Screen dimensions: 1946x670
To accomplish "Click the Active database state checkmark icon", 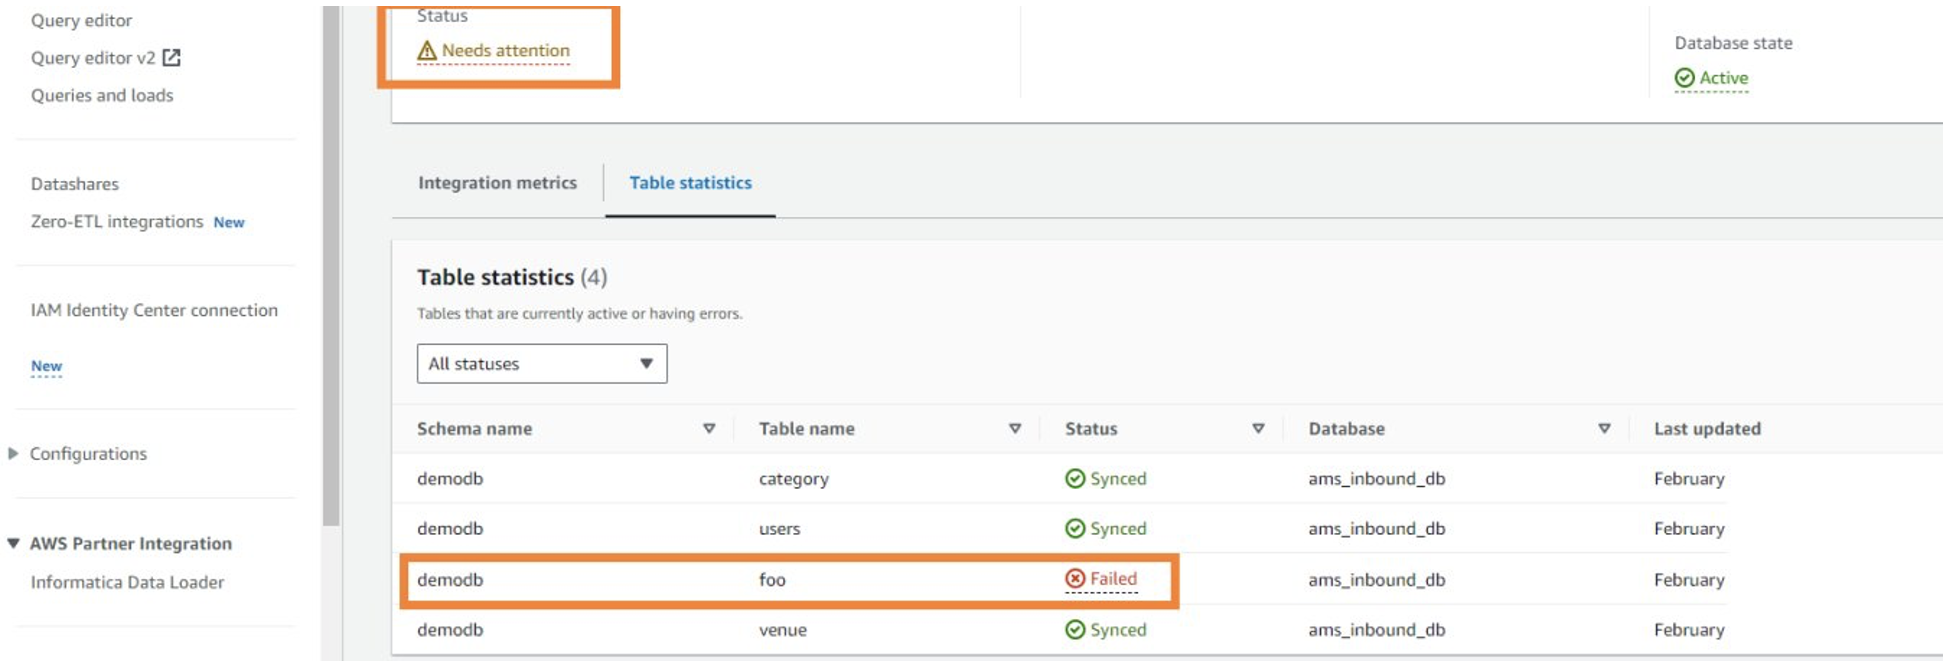I will (1685, 78).
